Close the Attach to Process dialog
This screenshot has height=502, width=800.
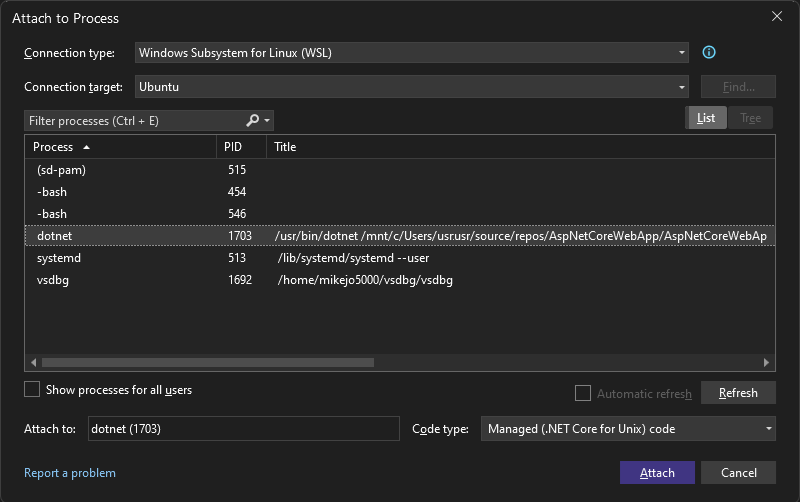[x=777, y=17]
